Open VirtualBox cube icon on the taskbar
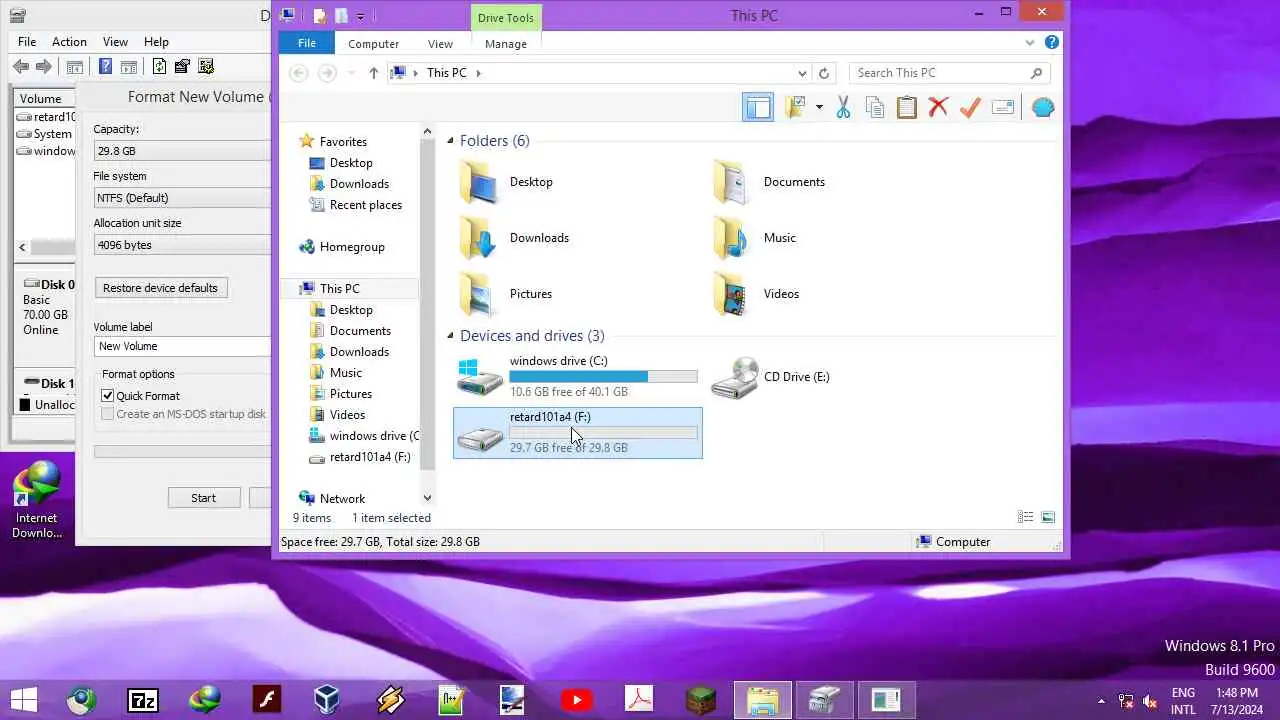Viewport: 1280px width, 720px height. (327, 700)
